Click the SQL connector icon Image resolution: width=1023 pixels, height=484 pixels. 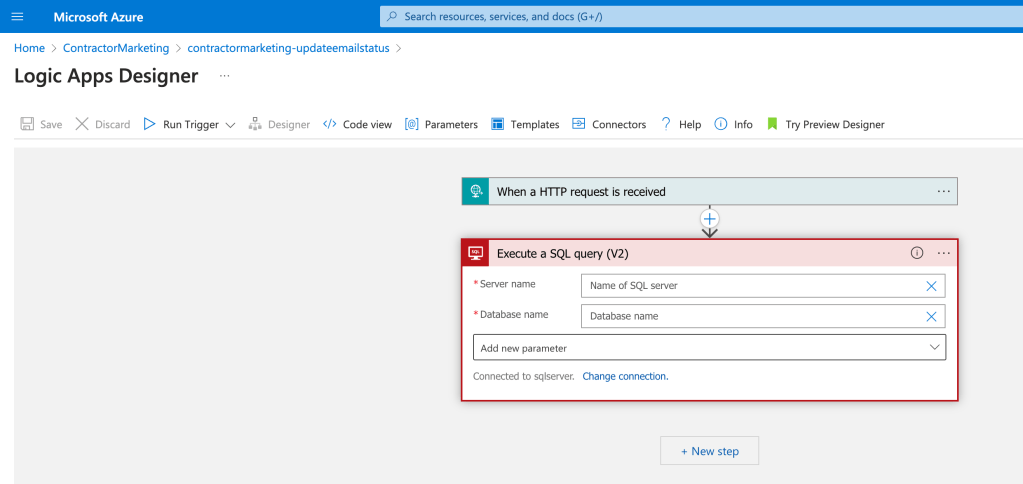(476, 253)
